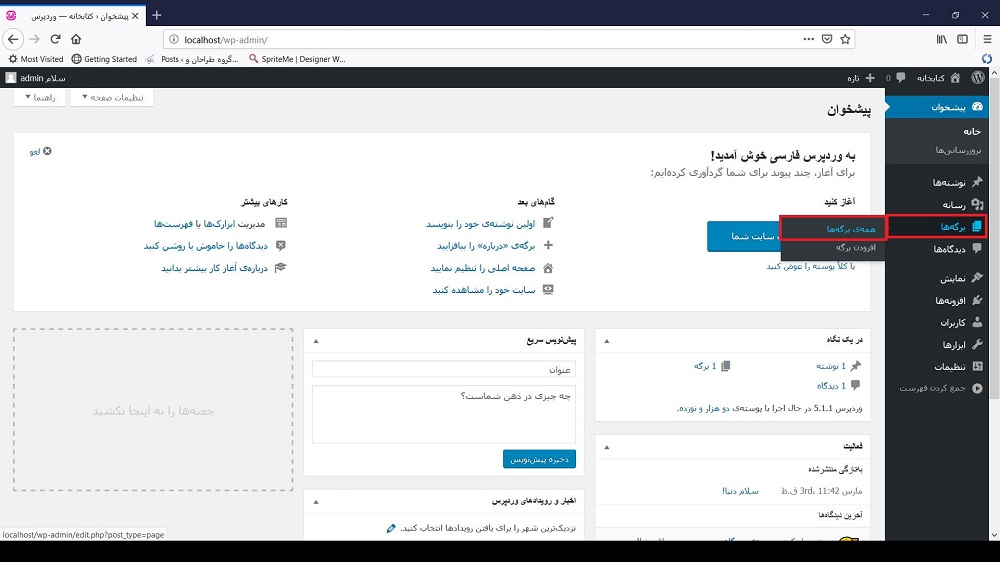The width and height of the screenshot is (1000, 562).
Task: Click the دو هزار و نوزده theme link
Action: [x=704, y=408]
